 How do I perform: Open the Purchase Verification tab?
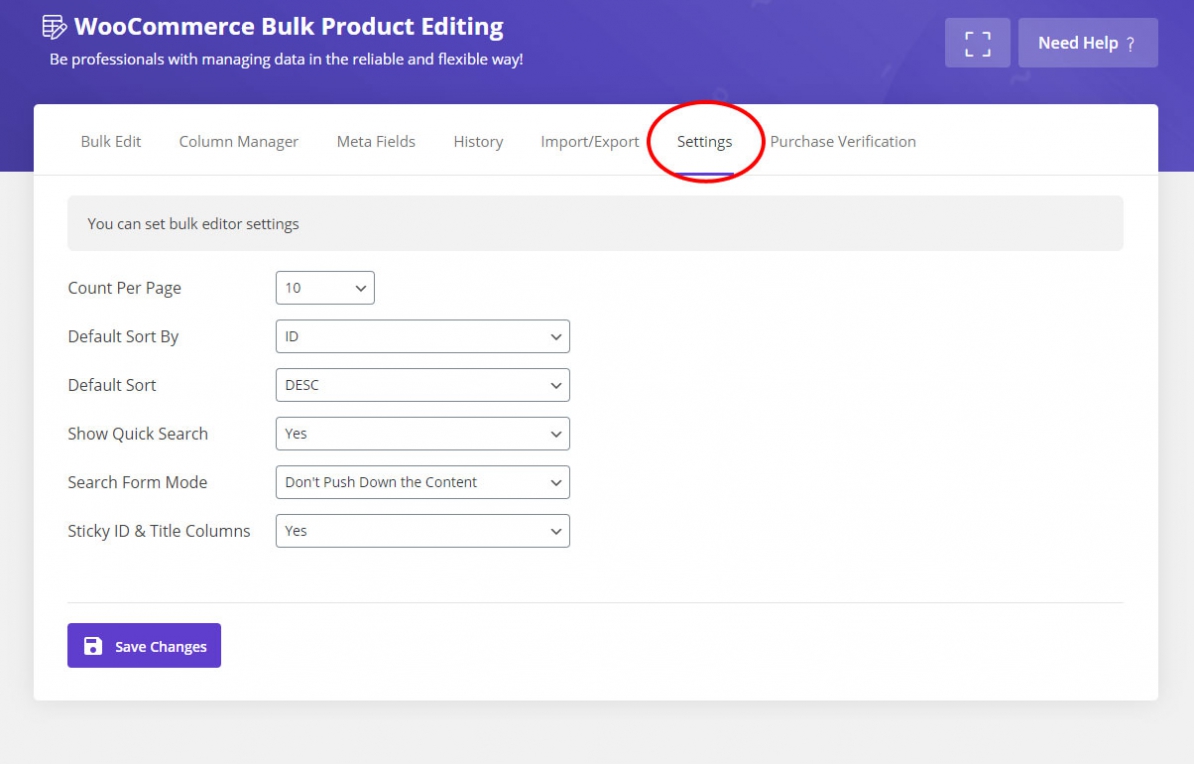pos(843,141)
